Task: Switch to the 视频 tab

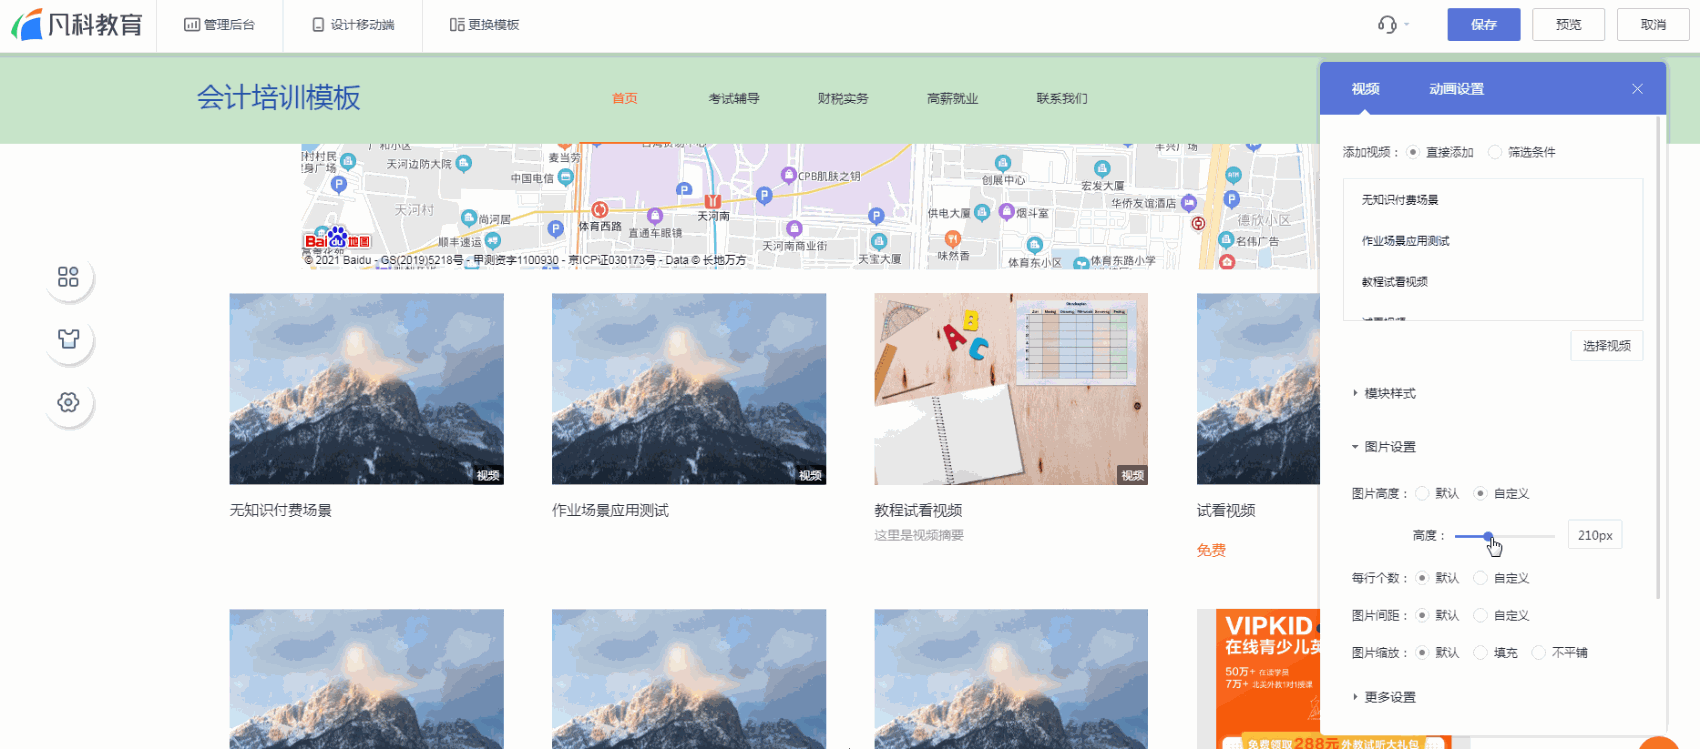Action: (1365, 89)
